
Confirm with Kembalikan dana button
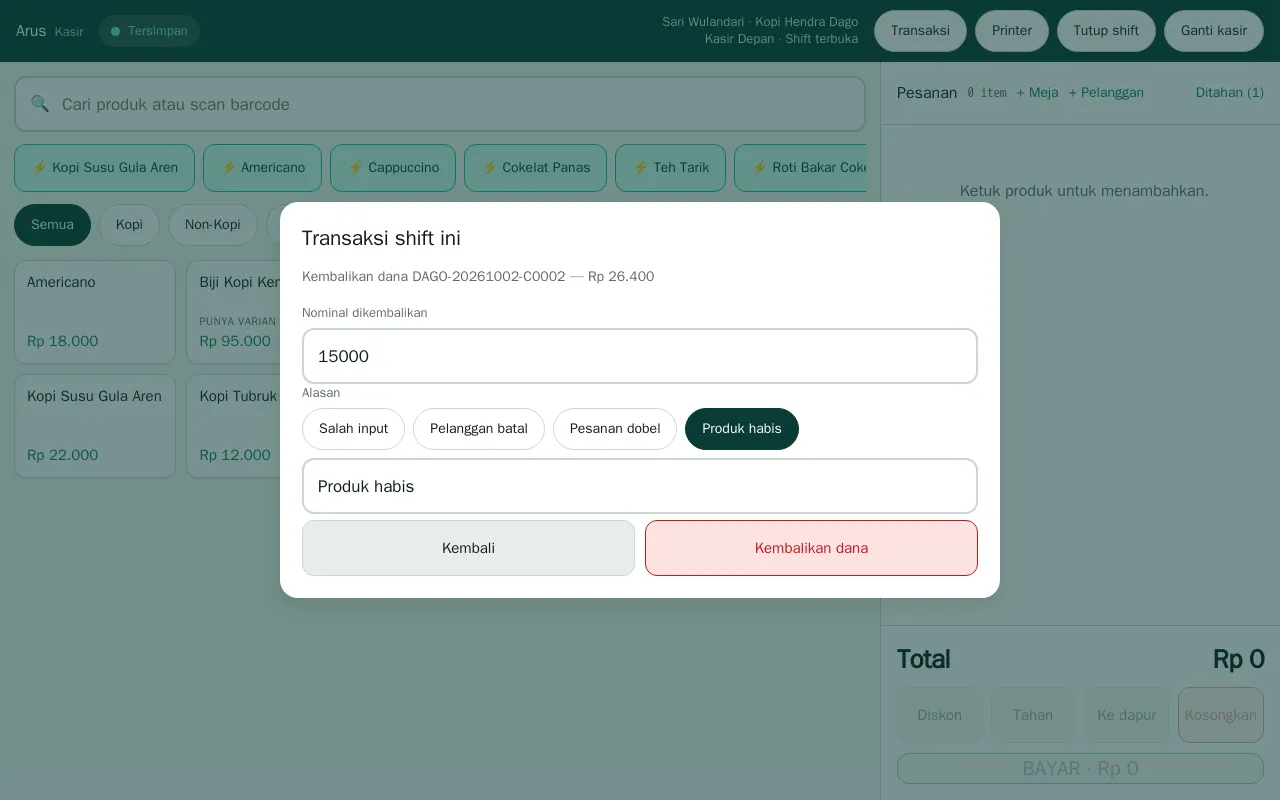(811, 548)
